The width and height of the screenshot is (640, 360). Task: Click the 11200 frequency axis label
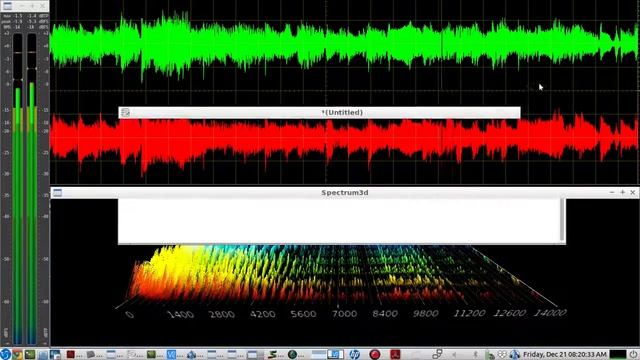pyautogui.click(x=469, y=313)
